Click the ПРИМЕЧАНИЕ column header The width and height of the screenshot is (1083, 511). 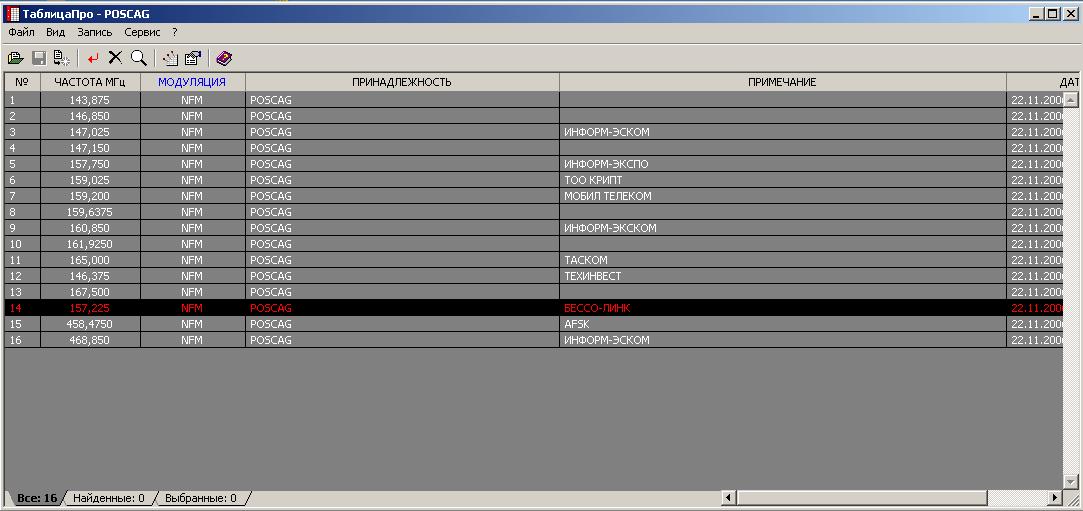[783, 82]
